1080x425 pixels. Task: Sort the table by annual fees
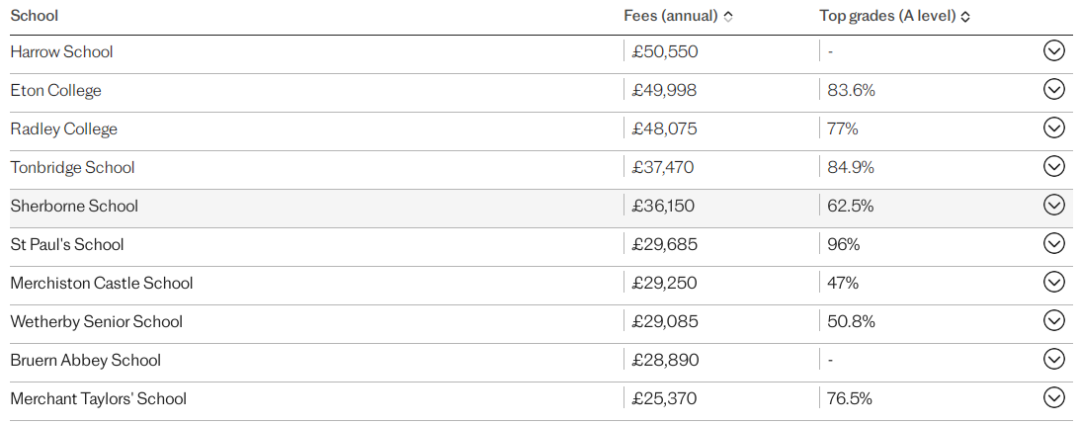pyautogui.click(x=678, y=16)
